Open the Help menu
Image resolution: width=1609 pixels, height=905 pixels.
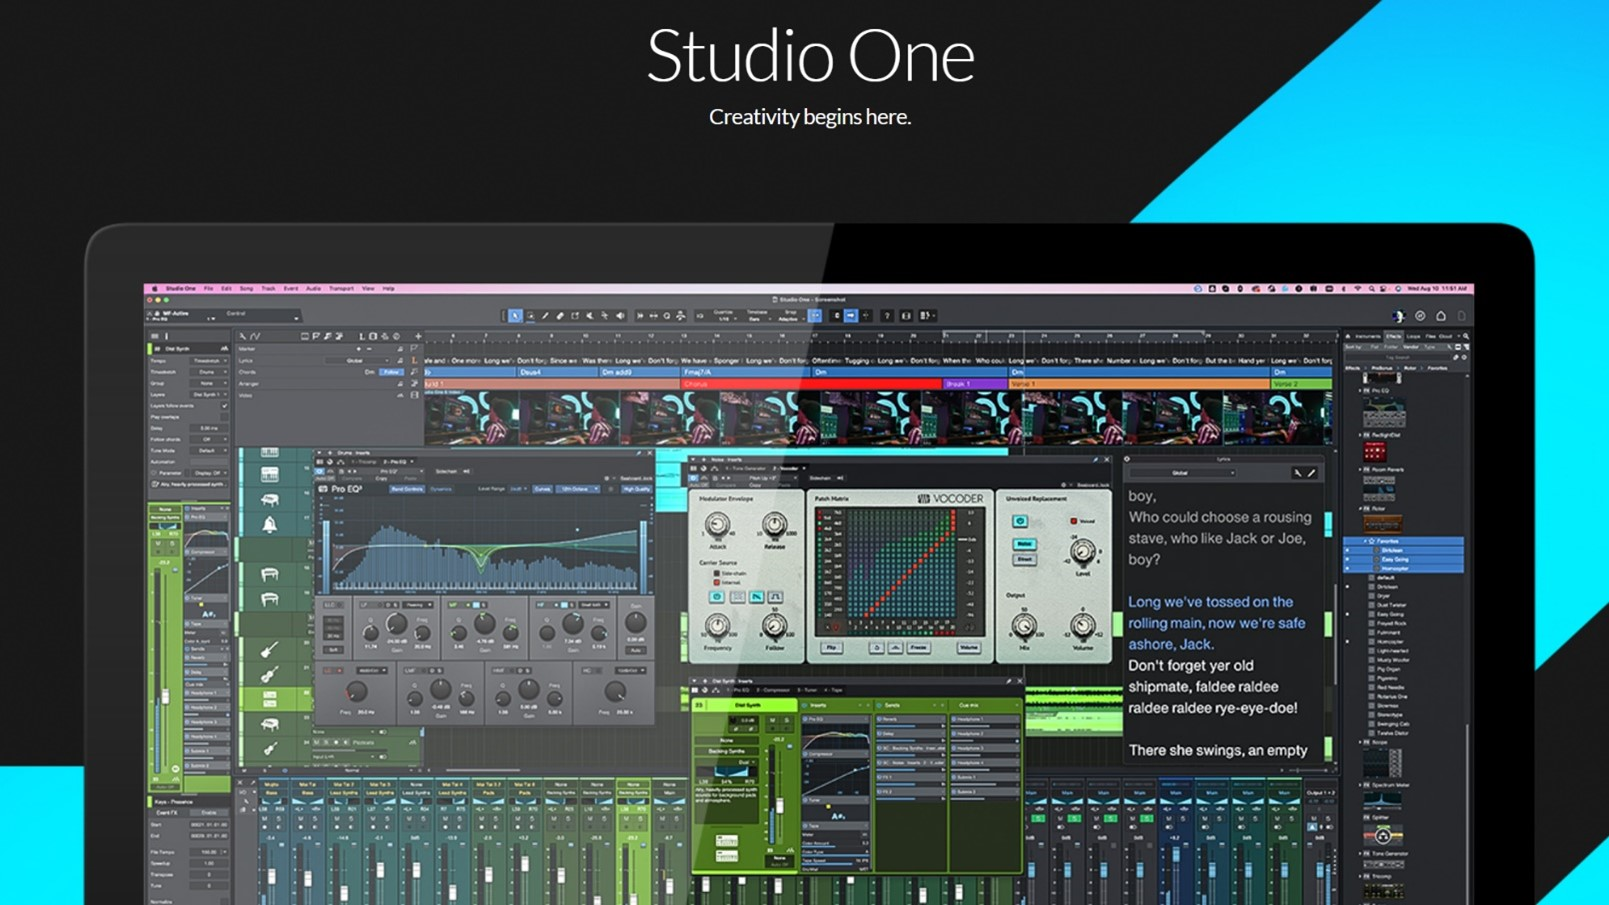tap(389, 288)
